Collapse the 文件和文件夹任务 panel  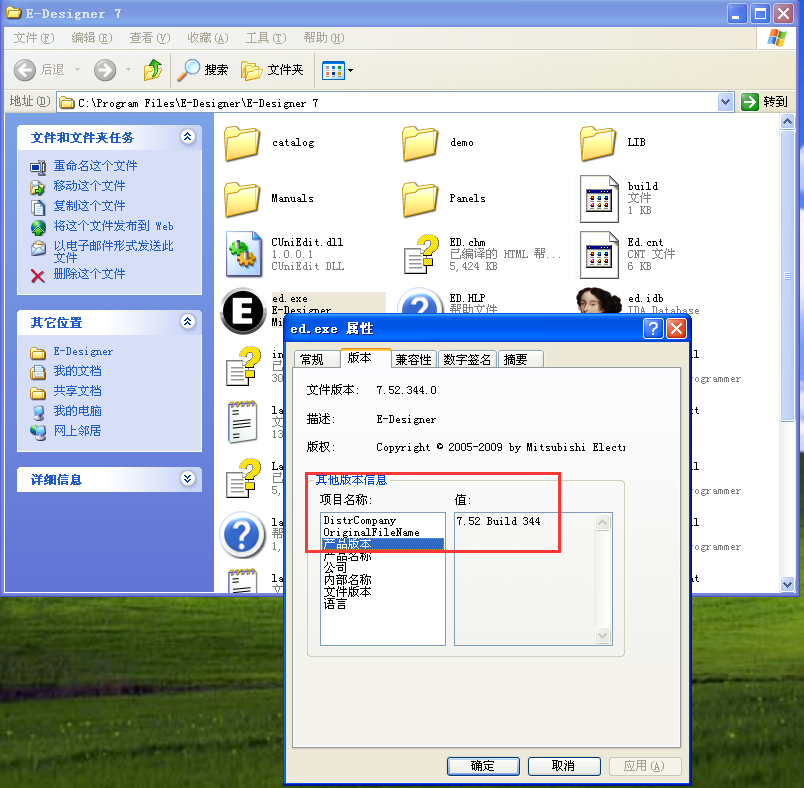pos(187,137)
